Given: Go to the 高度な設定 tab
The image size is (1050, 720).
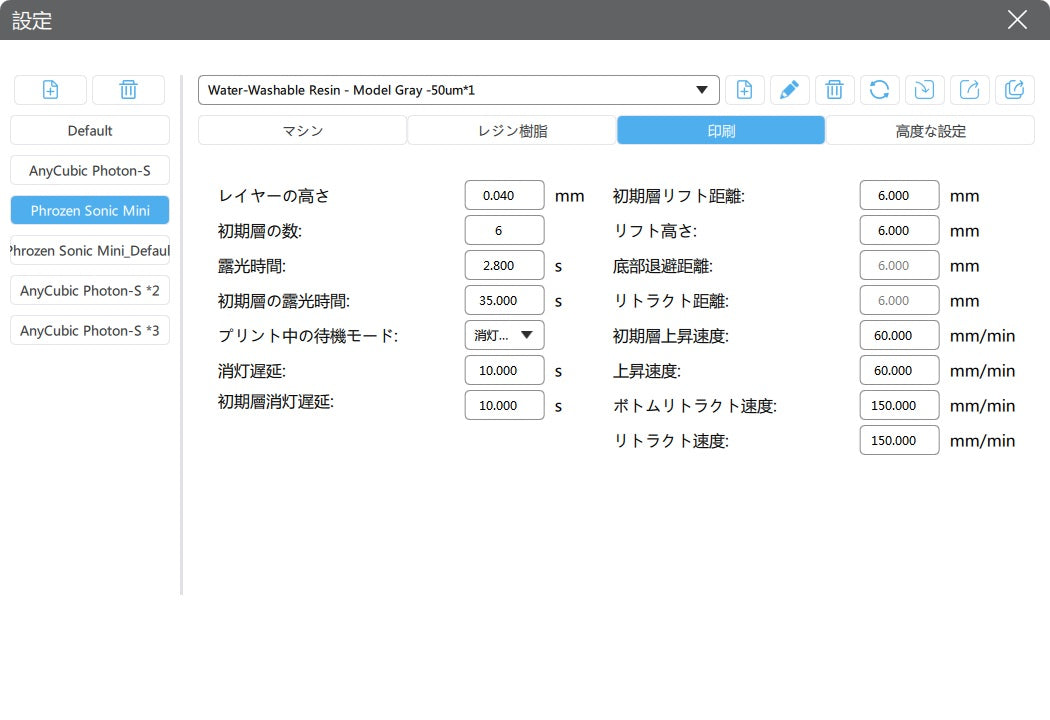Looking at the screenshot, I should (x=929, y=130).
